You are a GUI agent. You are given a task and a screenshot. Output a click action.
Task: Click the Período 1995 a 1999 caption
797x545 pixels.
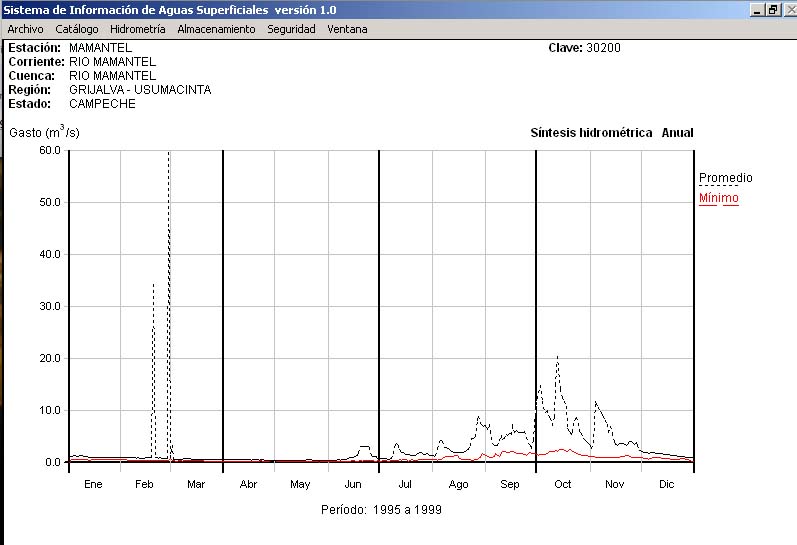pos(381,509)
